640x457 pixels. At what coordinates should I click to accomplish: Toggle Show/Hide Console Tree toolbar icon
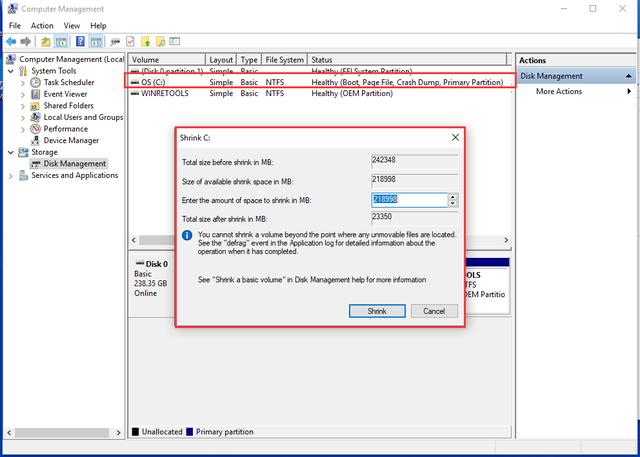(x=61, y=41)
